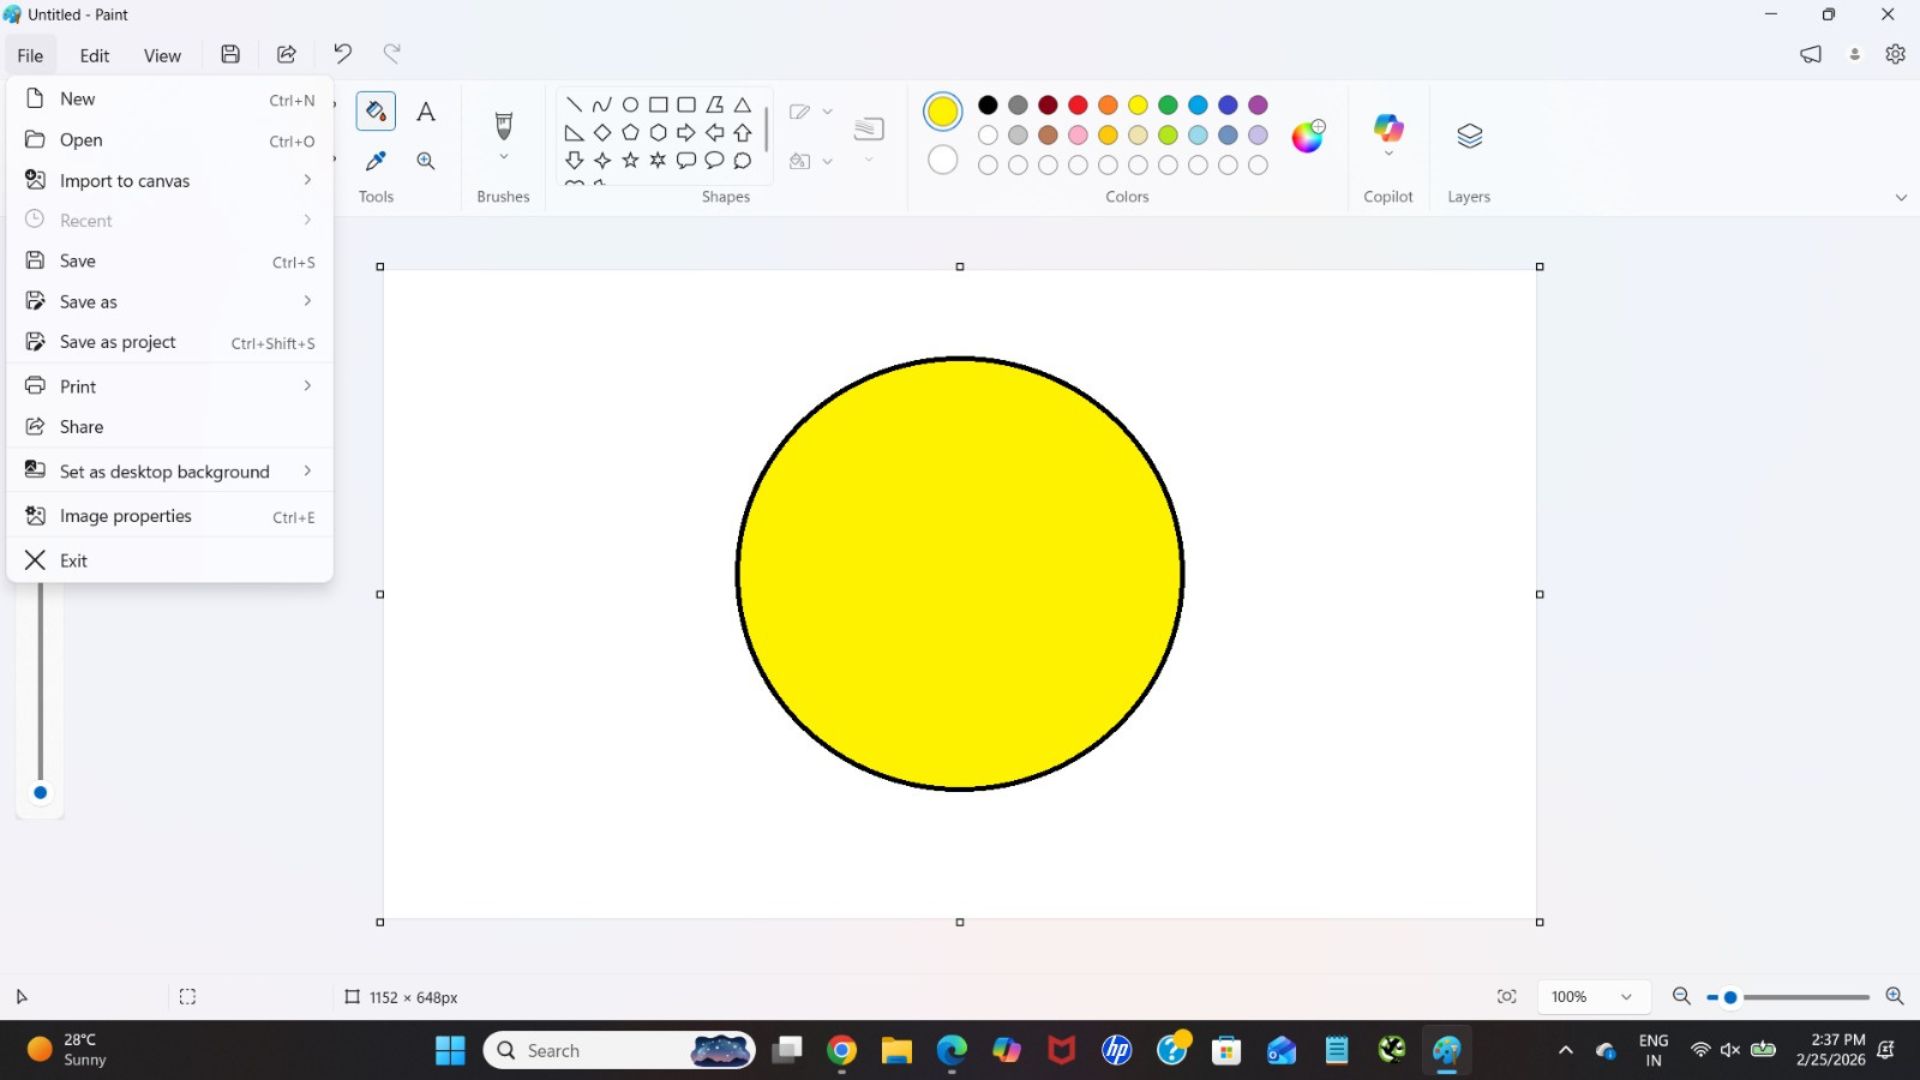Open the zoom level dropdown

1592,996
